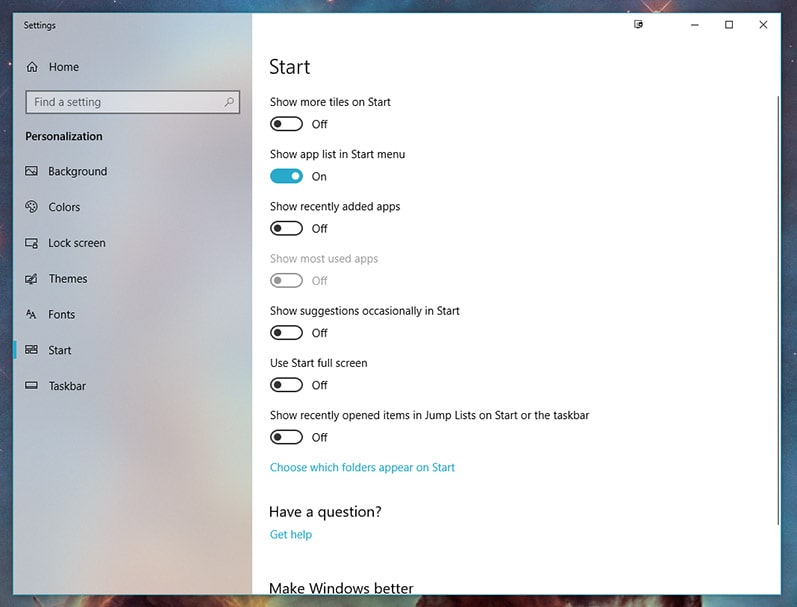Click the 'Have a question?' heading
The image size is (797, 607).
(x=325, y=512)
